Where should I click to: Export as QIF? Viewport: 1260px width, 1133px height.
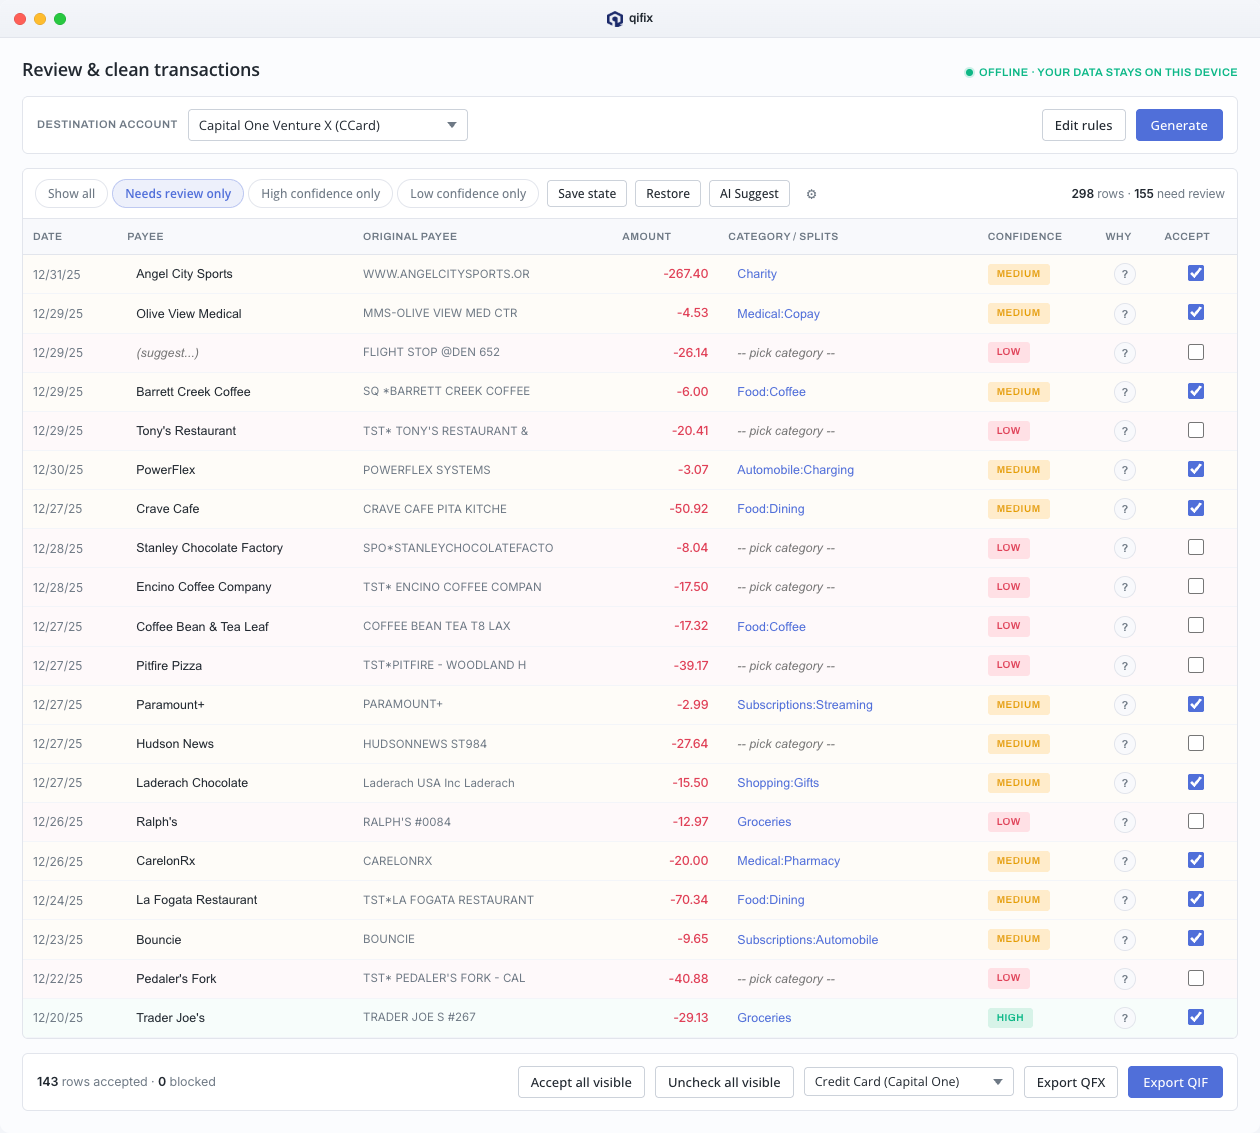1175,1082
